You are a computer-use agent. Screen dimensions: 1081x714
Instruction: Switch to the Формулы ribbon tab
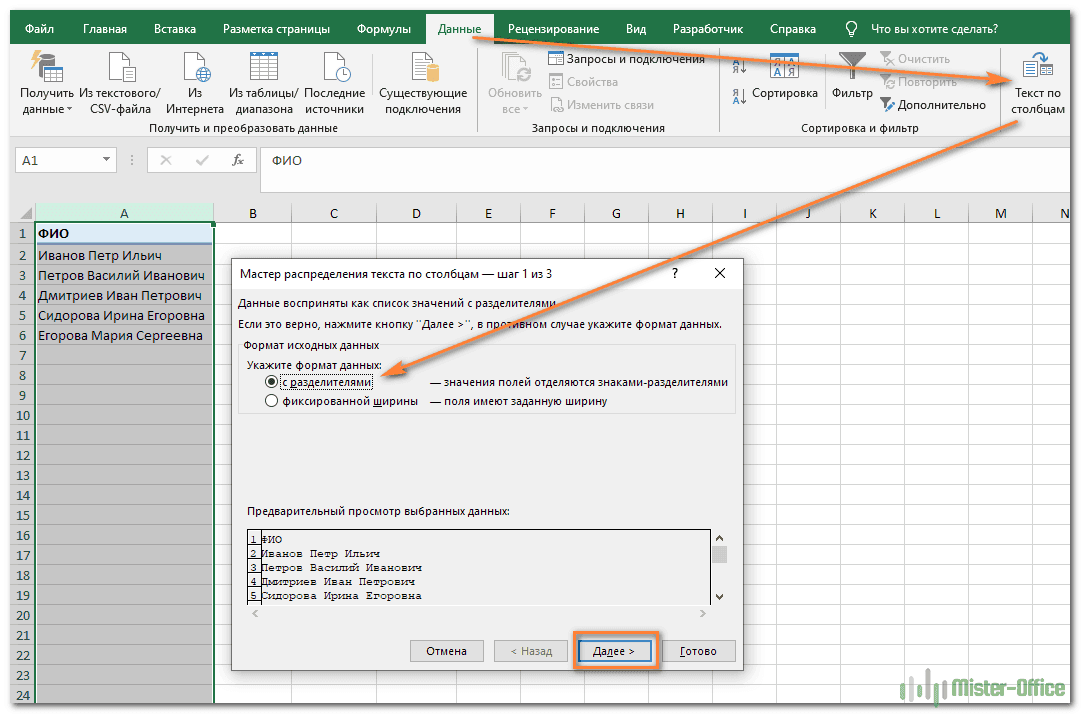coord(384,29)
